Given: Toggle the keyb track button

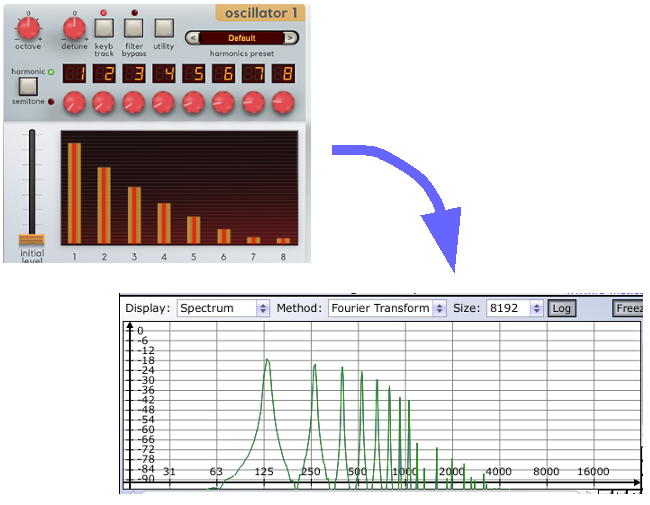Looking at the screenshot, I should 104,28.
